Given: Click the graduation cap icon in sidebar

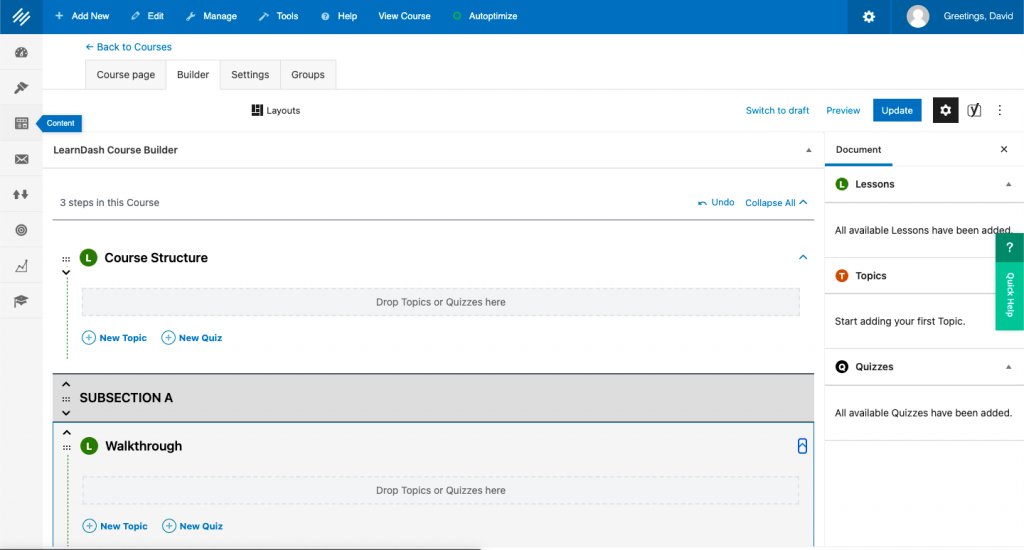Looking at the screenshot, I should coord(21,301).
